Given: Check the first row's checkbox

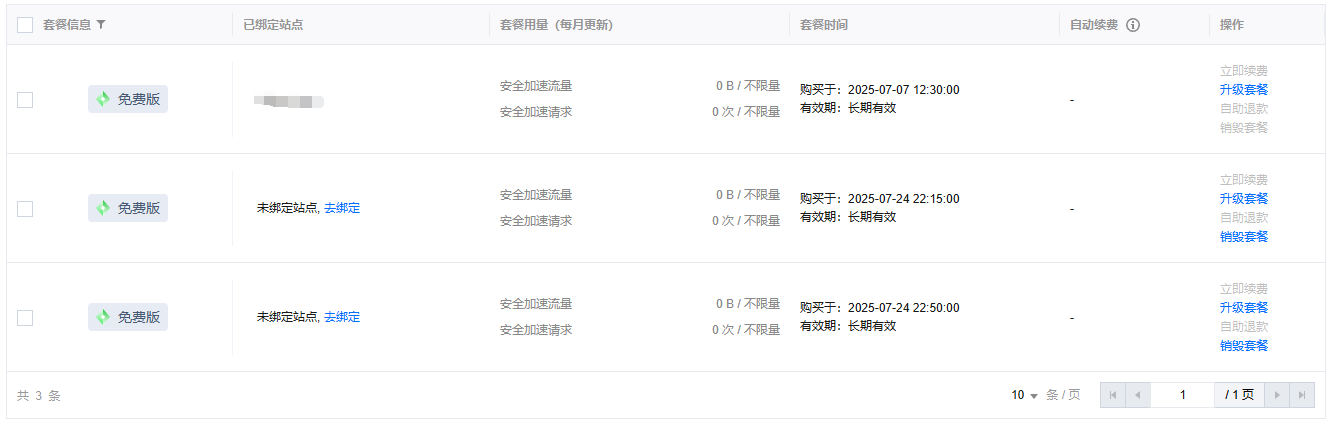Looking at the screenshot, I should (25, 99).
